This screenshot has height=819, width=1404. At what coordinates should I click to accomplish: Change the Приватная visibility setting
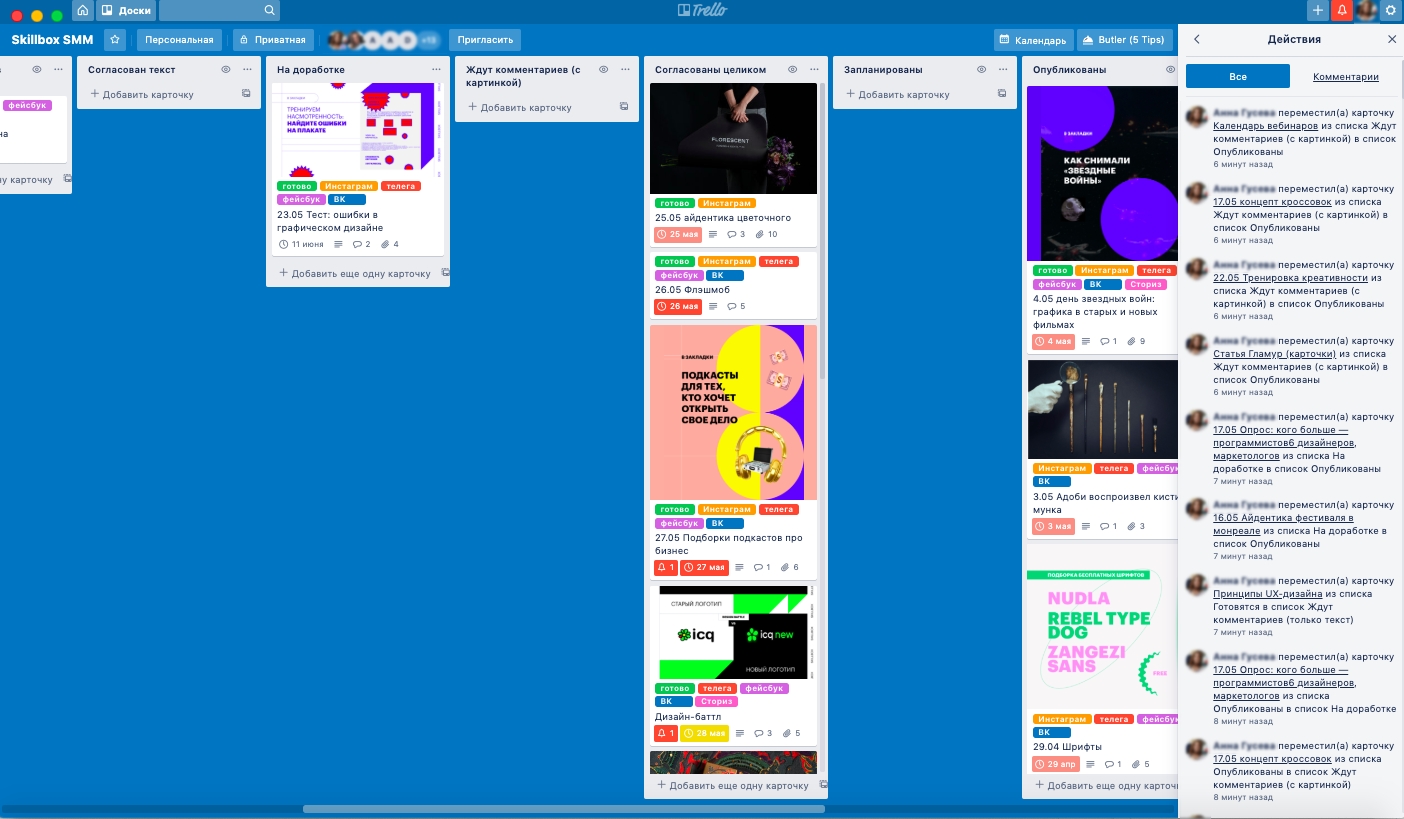click(x=272, y=40)
